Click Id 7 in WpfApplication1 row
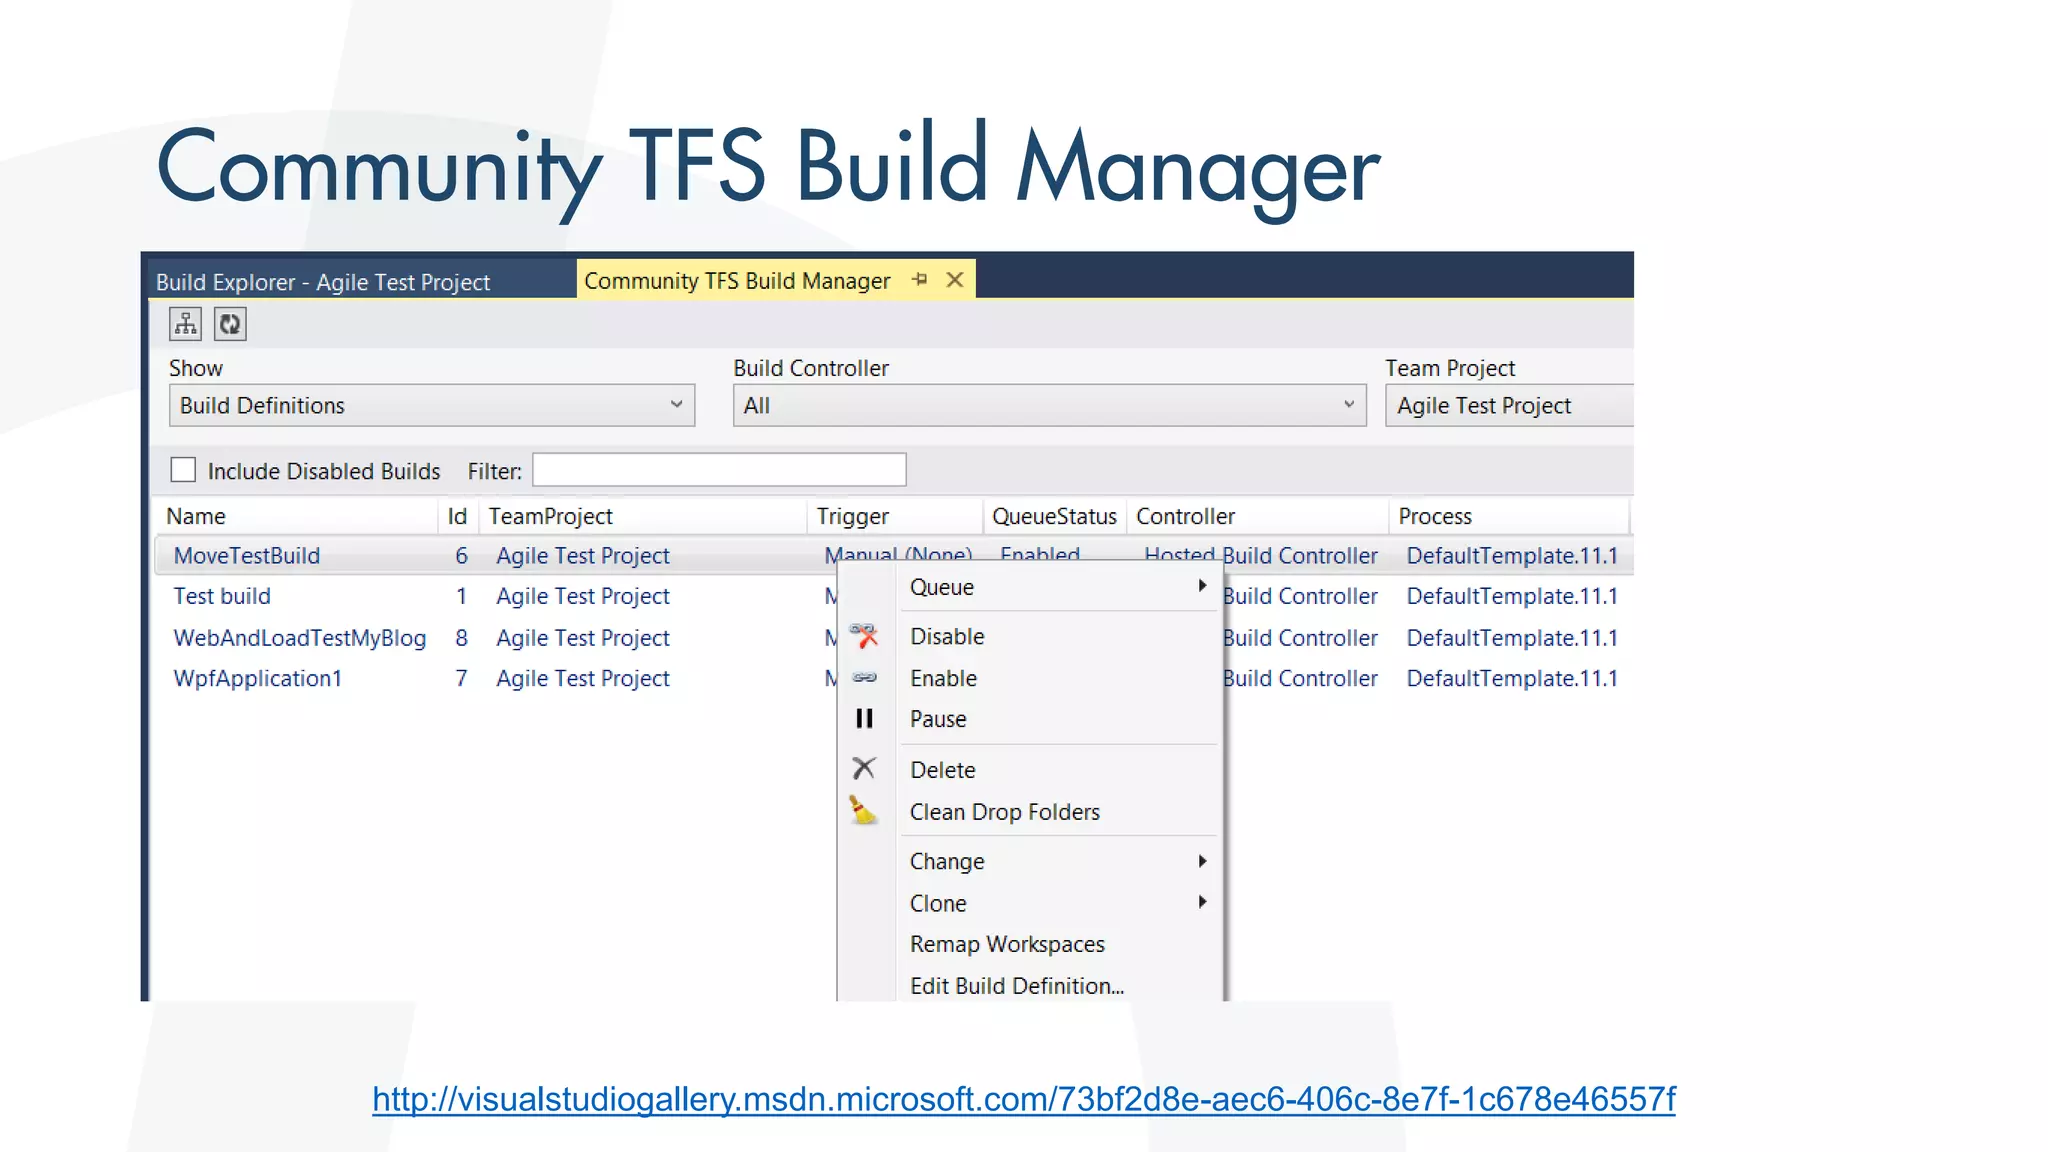Screen dimensions: 2048x1152 point(461,678)
